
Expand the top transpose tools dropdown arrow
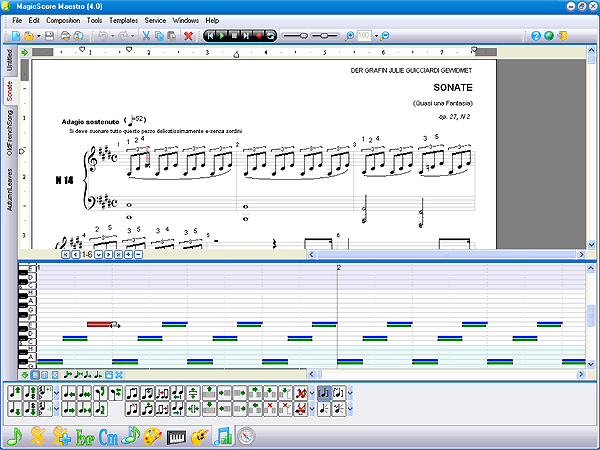click(57, 393)
